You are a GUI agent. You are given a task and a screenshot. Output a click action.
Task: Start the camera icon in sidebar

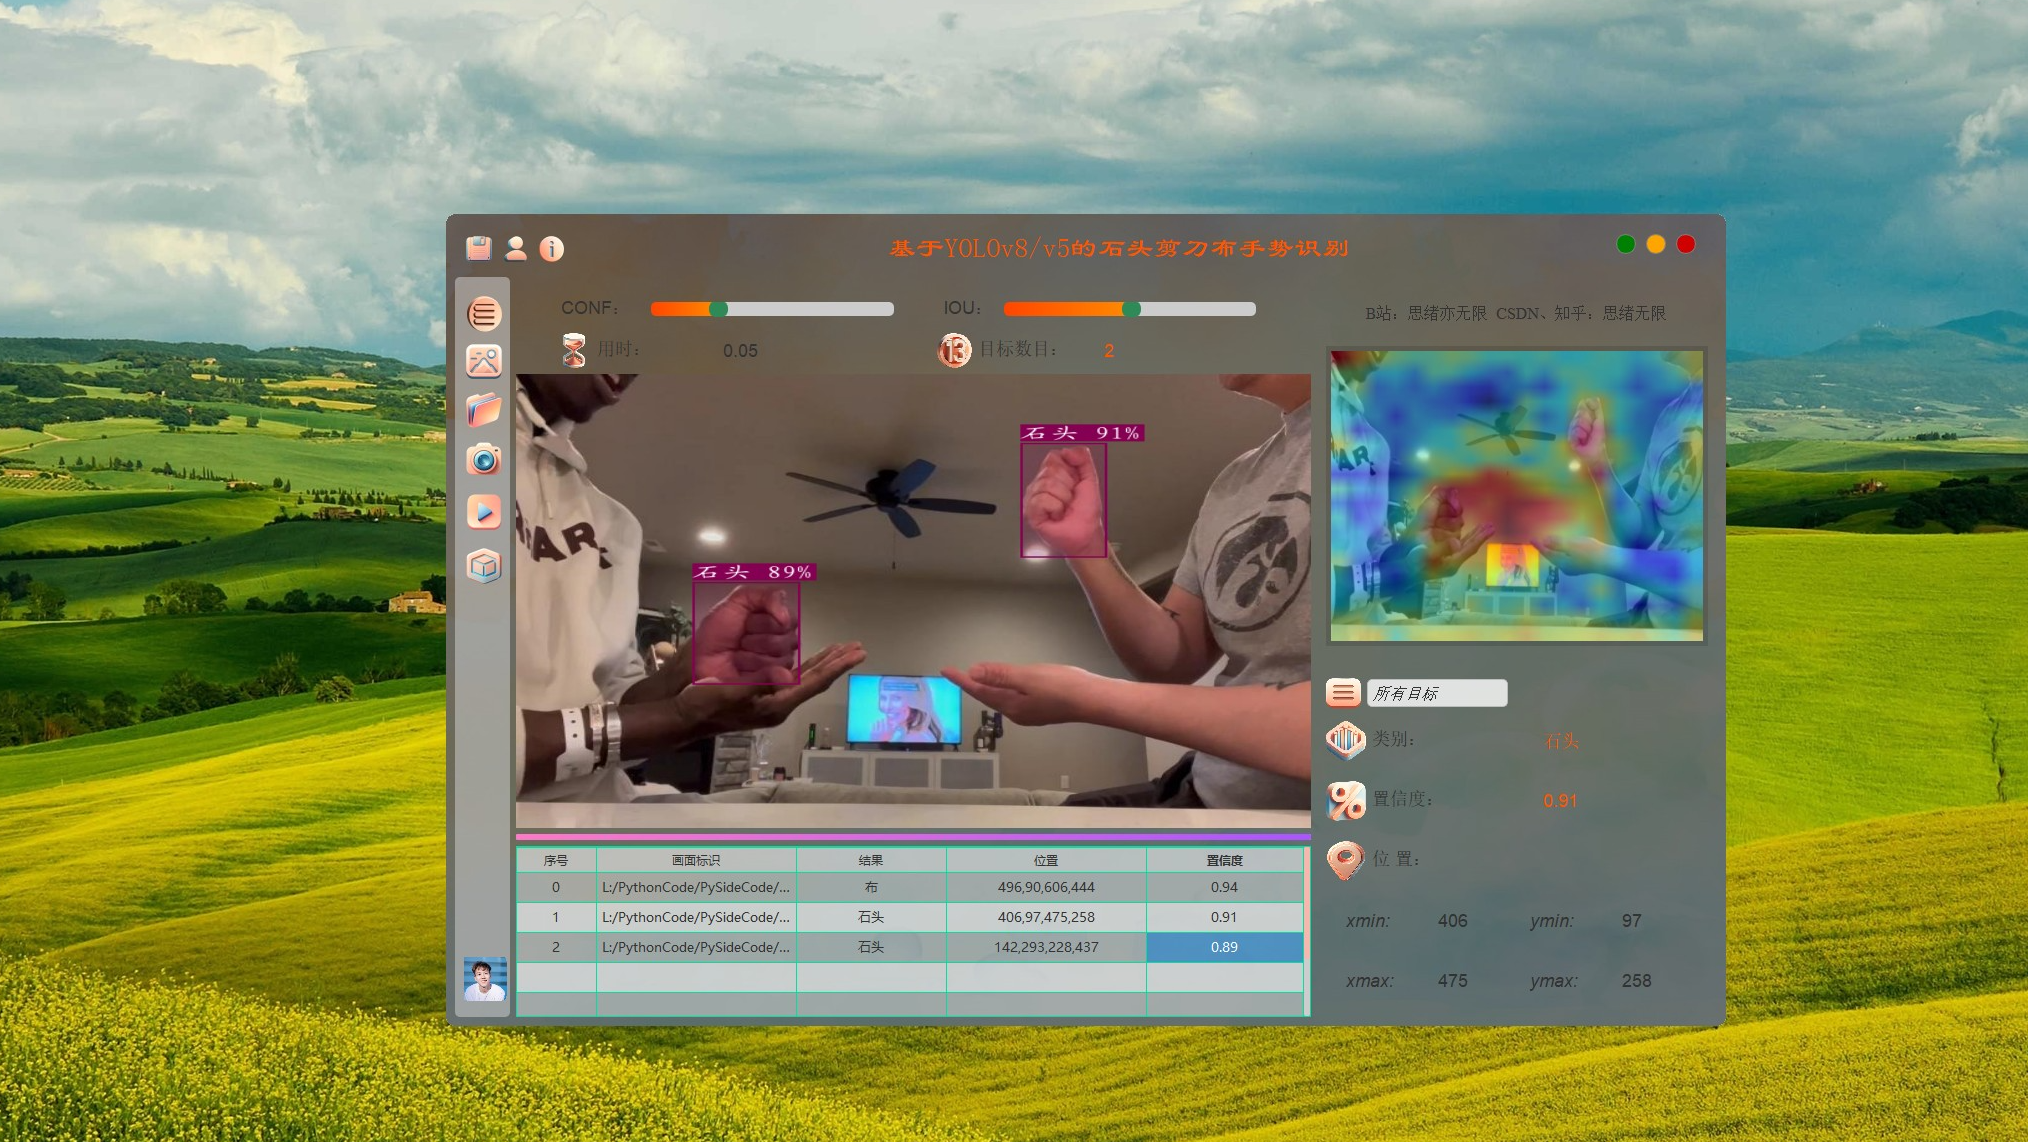pyautogui.click(x=484, y=459)
